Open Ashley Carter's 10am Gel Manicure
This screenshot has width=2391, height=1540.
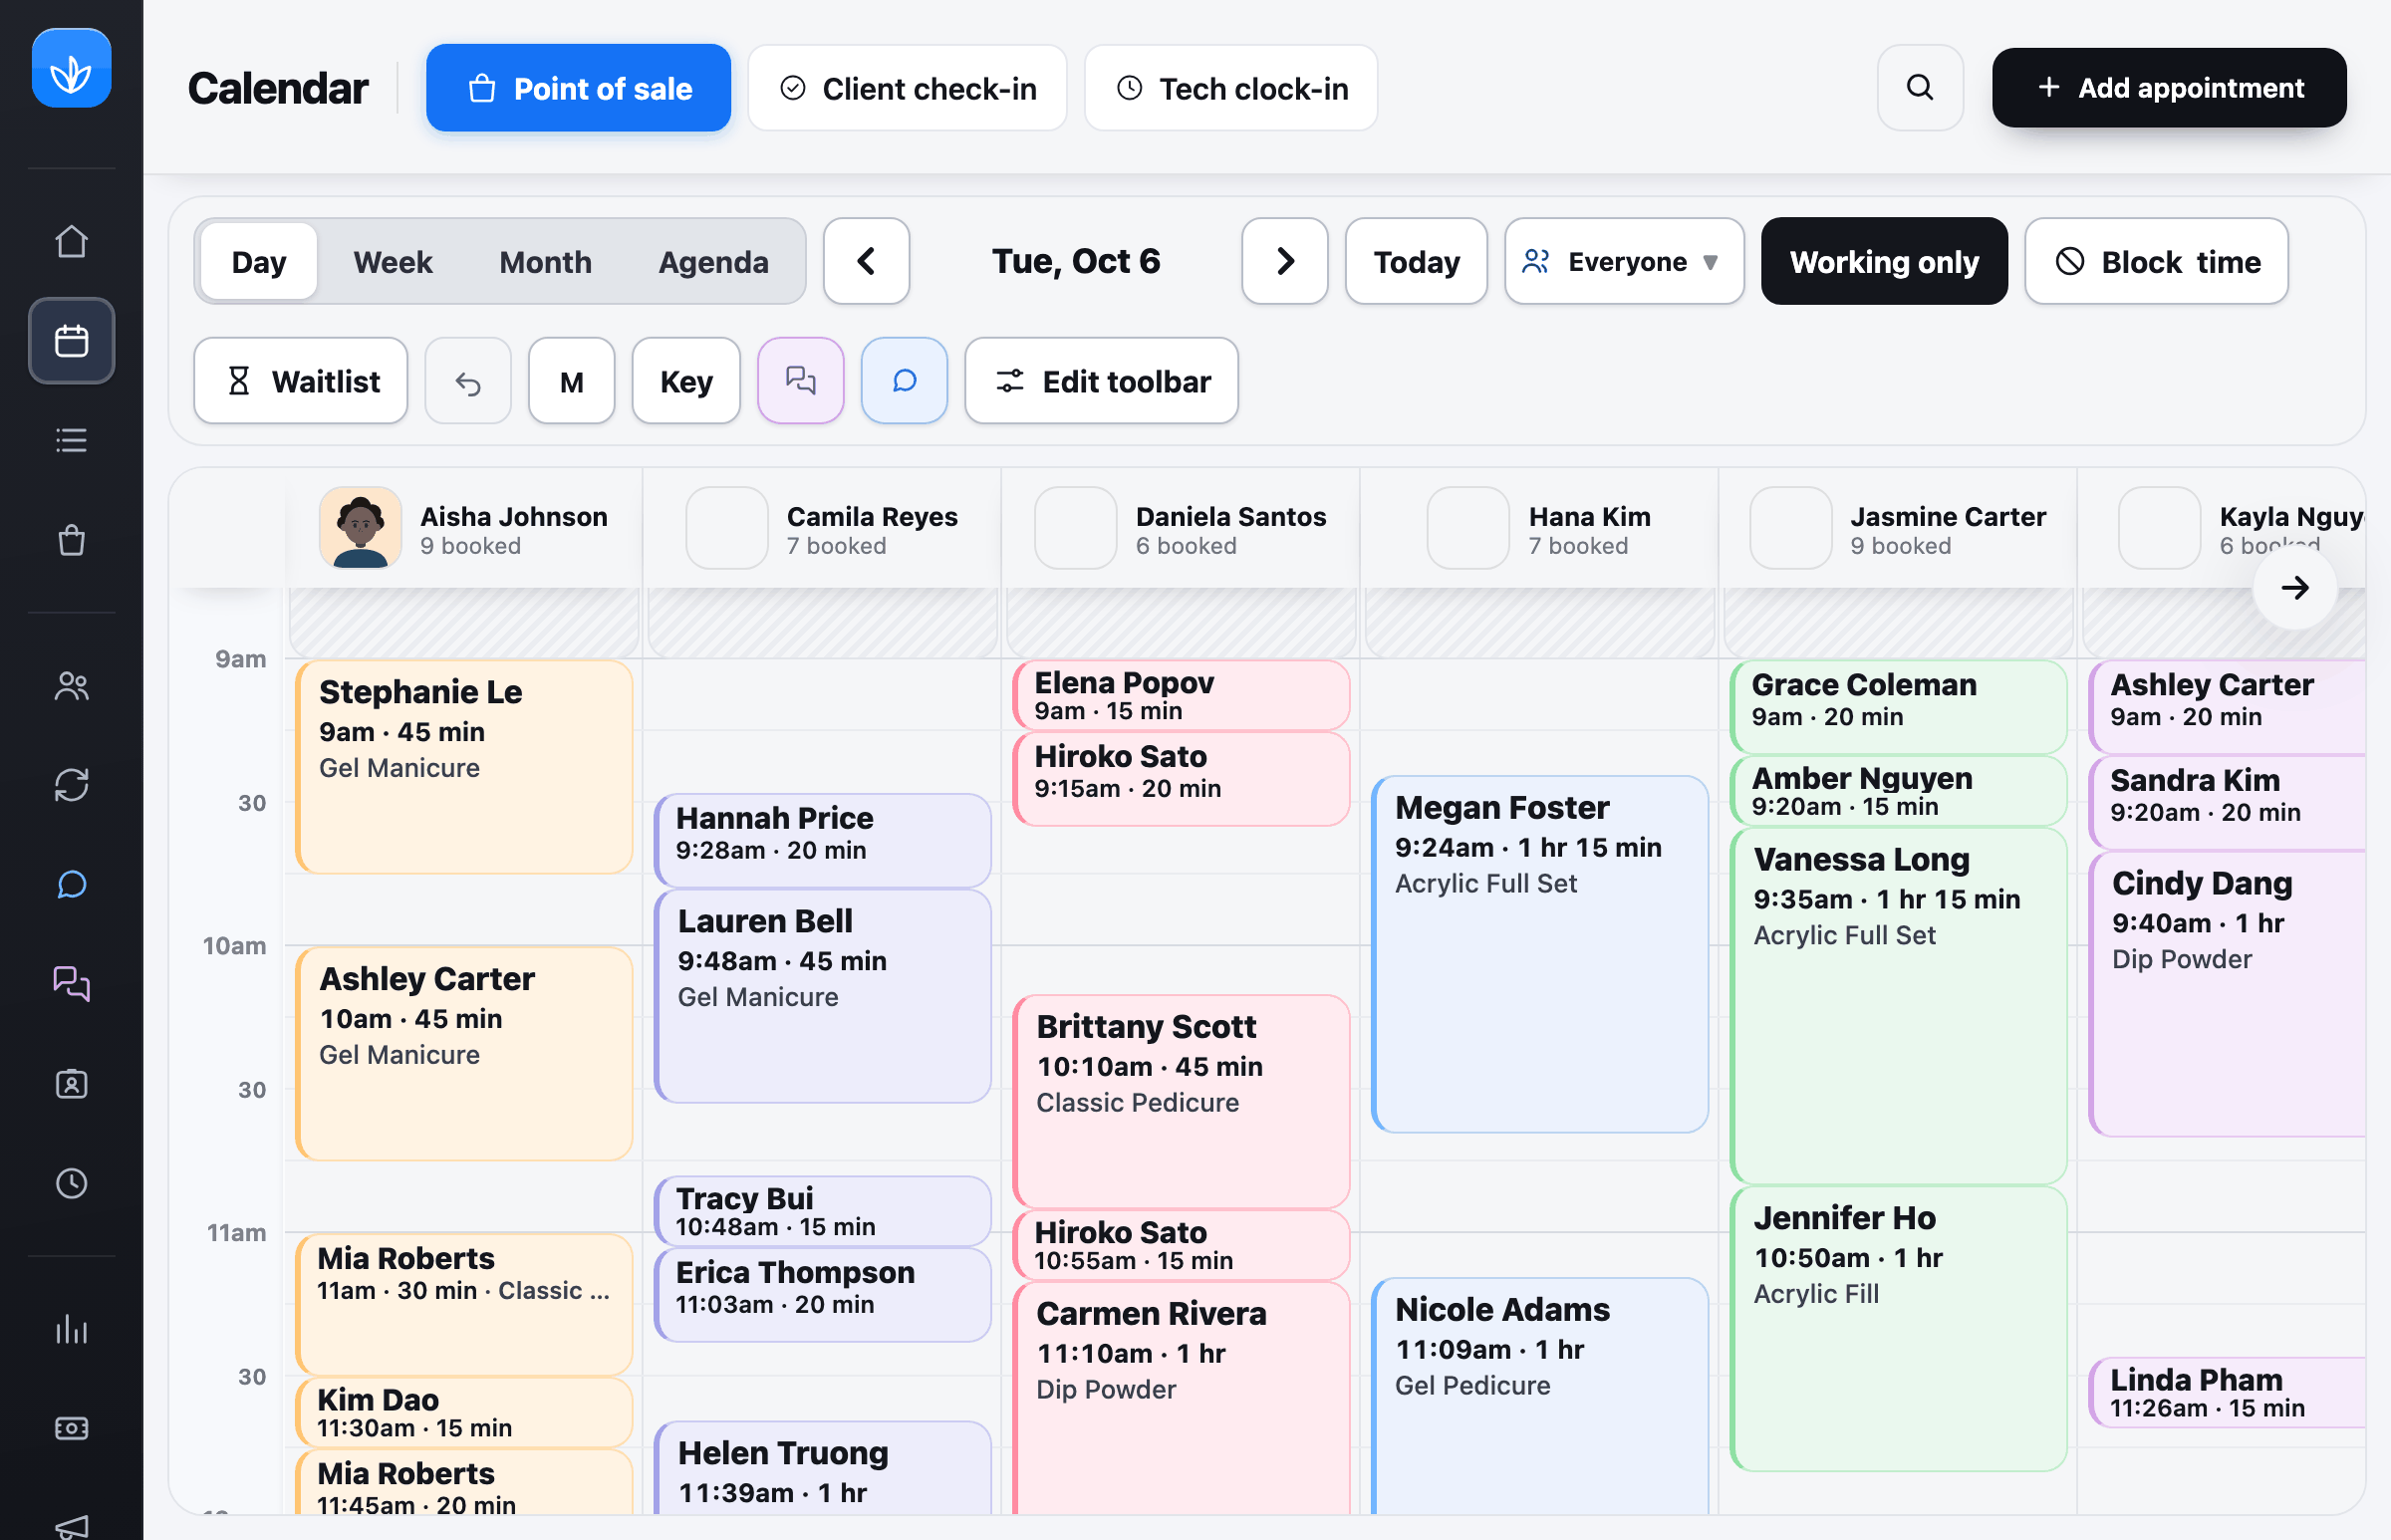[464, 1054]
